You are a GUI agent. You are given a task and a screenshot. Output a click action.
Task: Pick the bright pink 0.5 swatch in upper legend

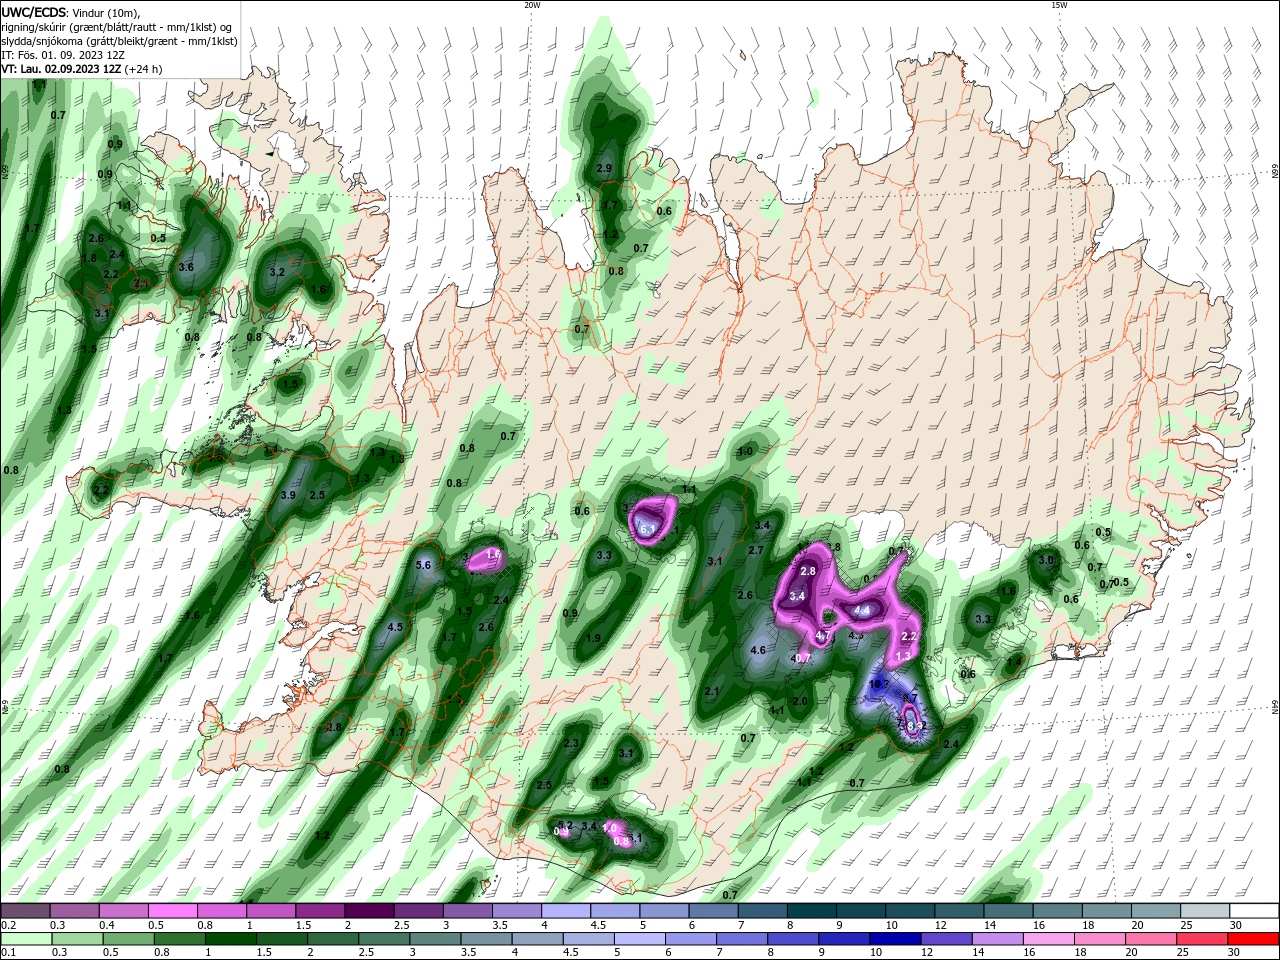pos(171,911)
